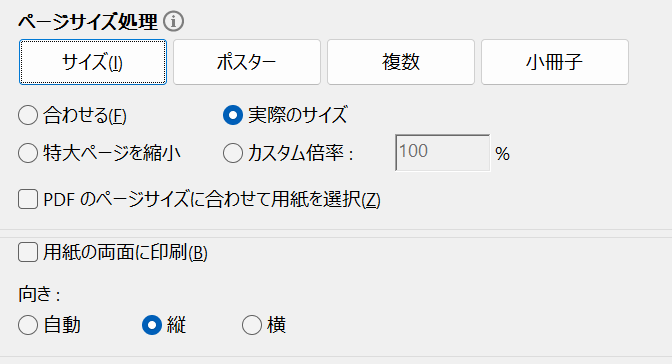Enable the カスタム倍率 radio button
The height and width of the screenshot is (364, 672).
click(233, 153)
